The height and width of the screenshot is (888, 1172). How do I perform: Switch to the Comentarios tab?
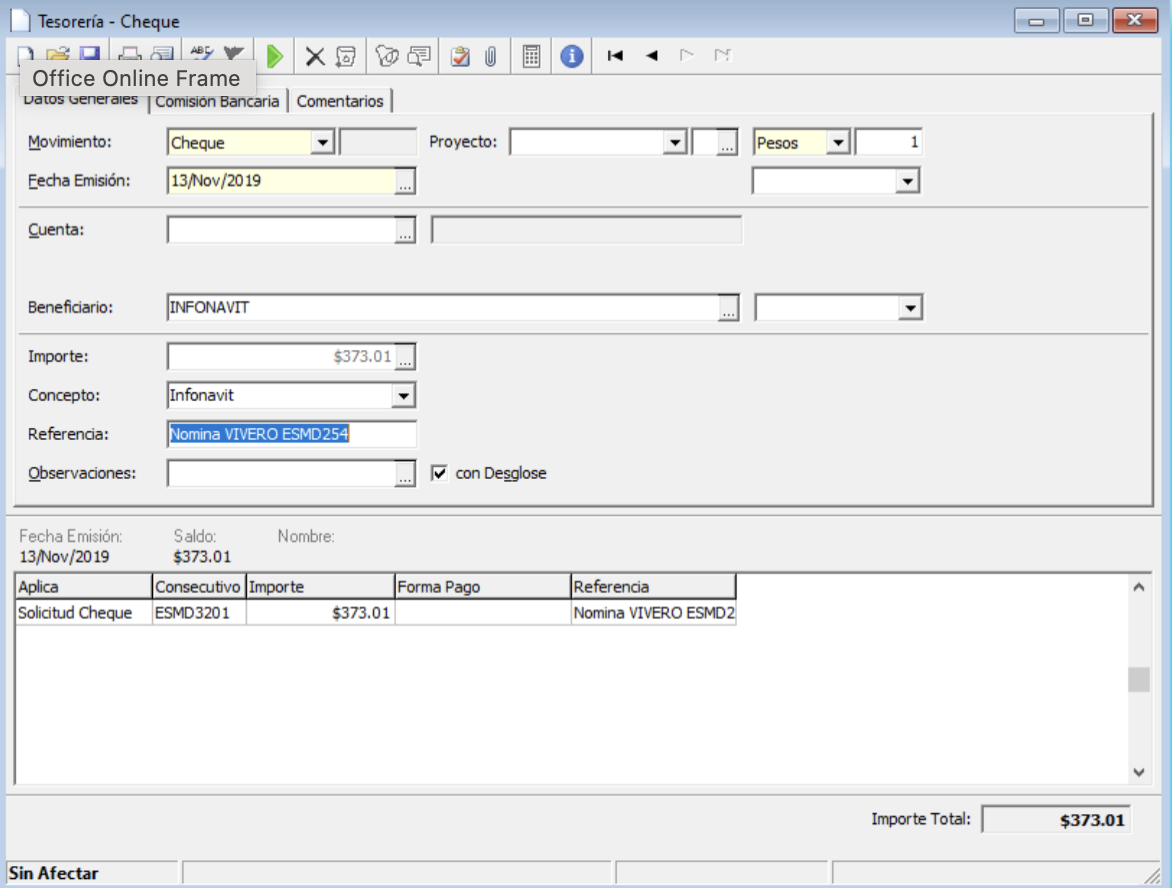coord(340,101)
